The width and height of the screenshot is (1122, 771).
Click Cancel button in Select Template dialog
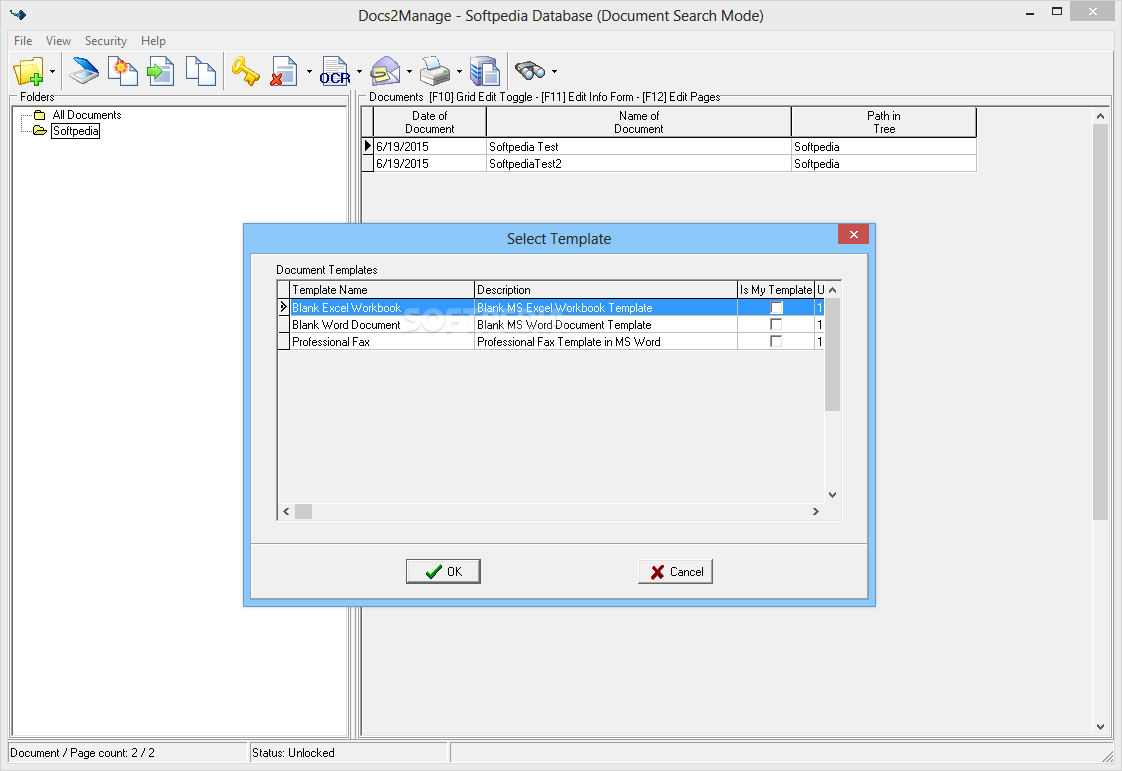tap(675, 571)
